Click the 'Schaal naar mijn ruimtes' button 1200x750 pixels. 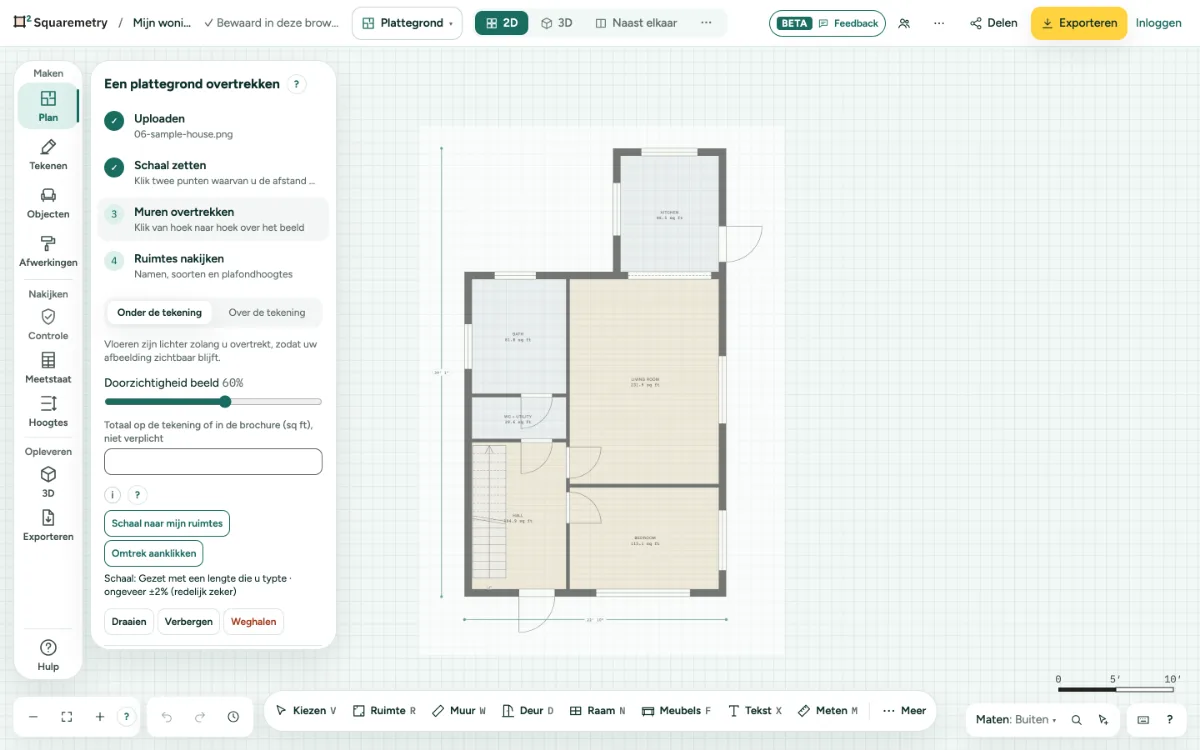(167, 523)
